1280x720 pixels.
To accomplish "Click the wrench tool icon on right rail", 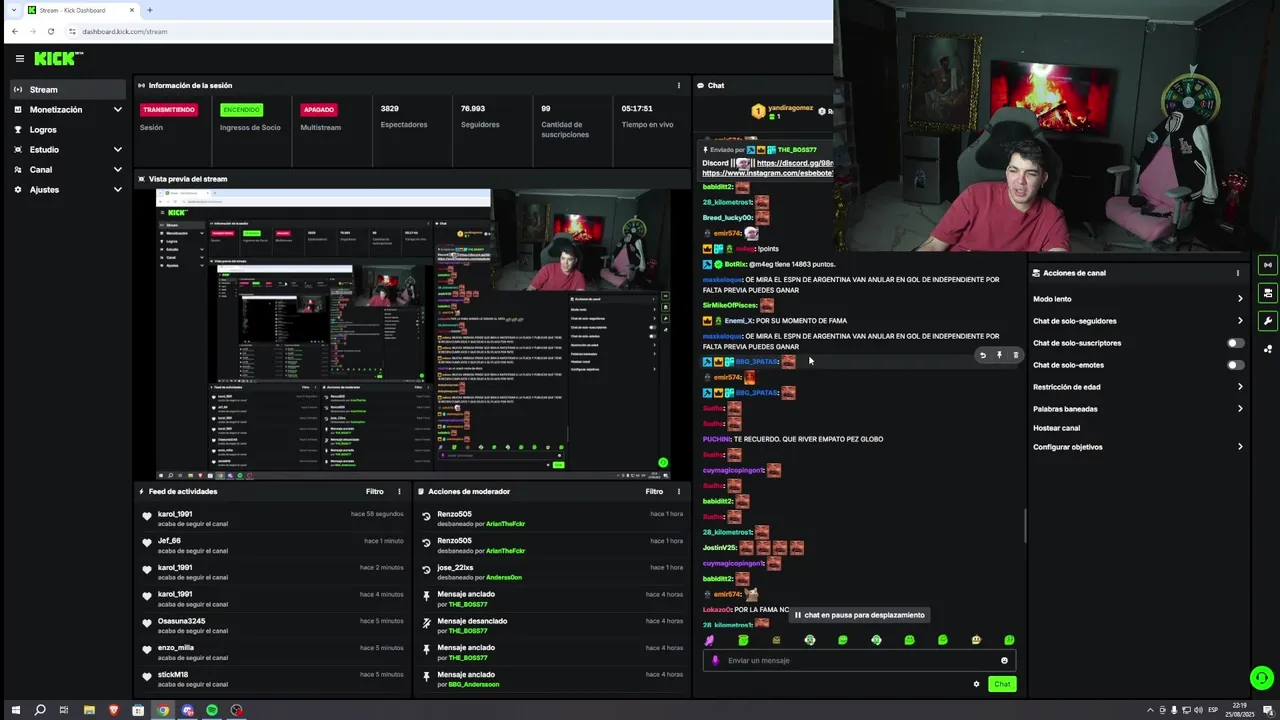I will tap(1268, 321).
